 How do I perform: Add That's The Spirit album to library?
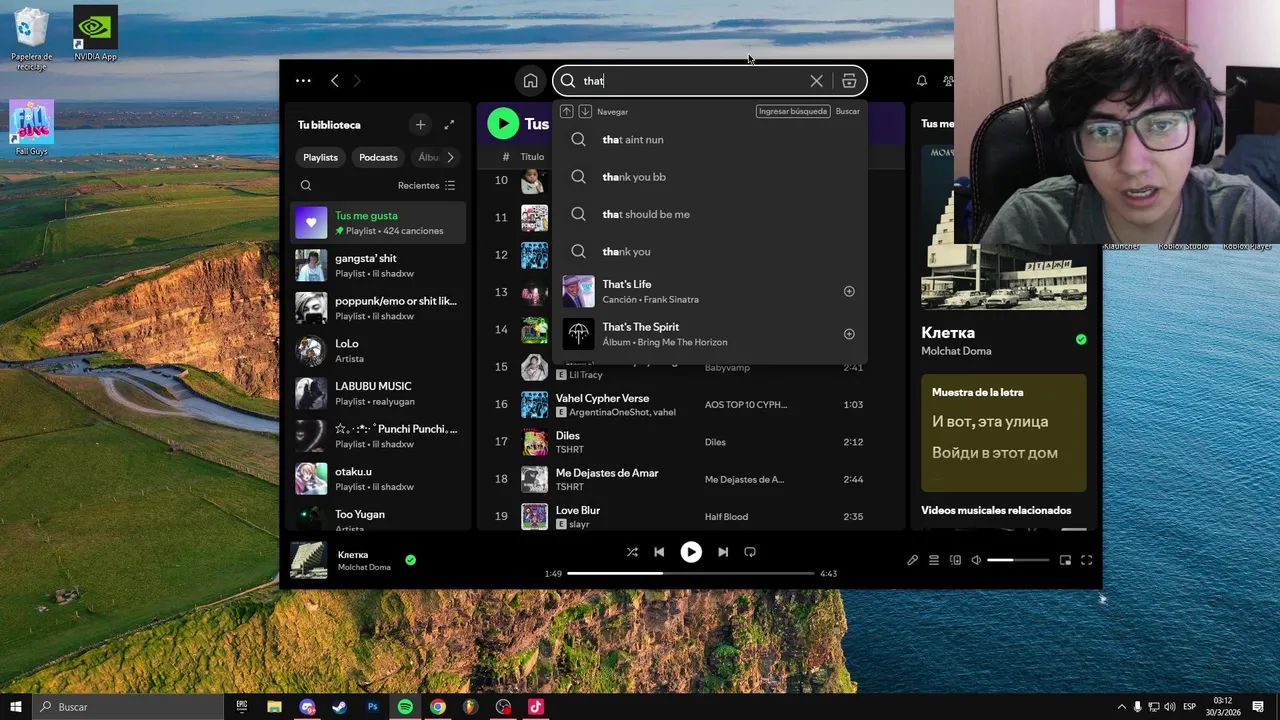click(849, 334)
